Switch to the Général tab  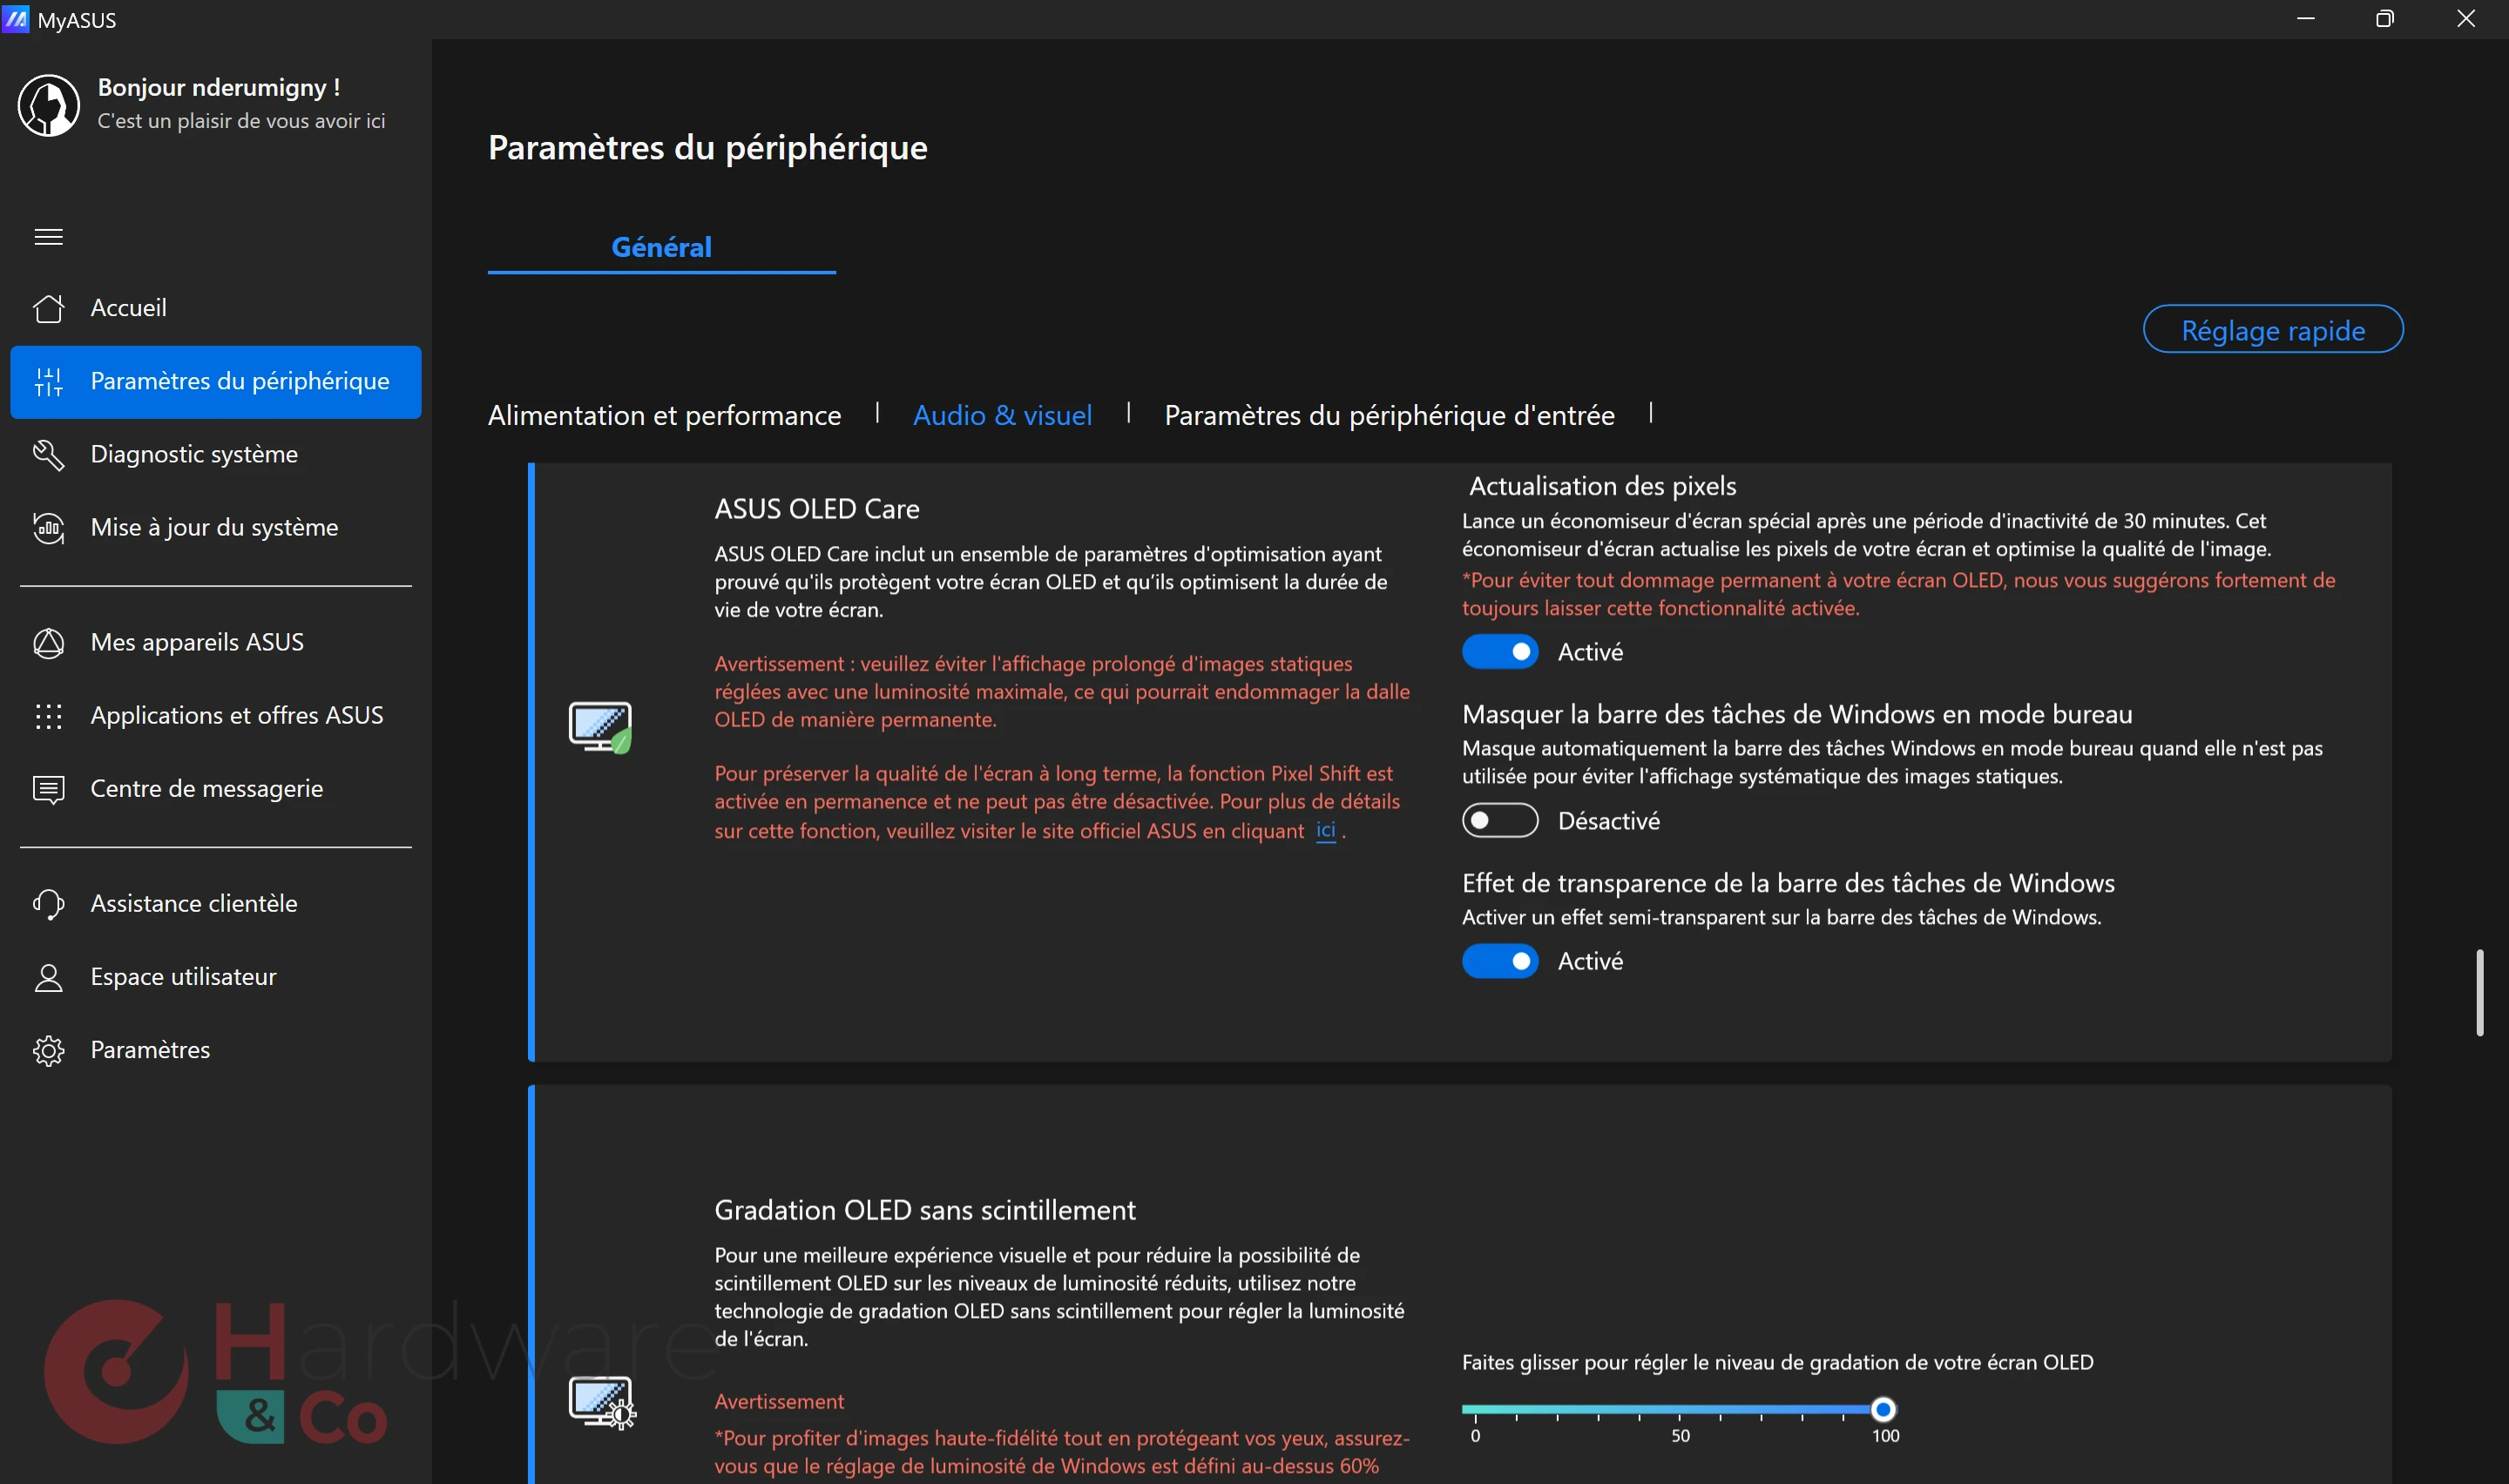[661, 247]
